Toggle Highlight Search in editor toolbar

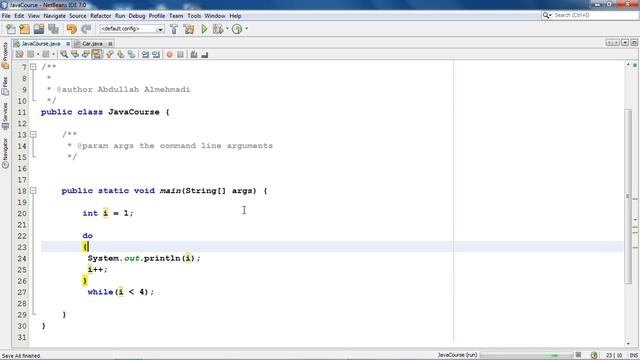click(x=97, y=54)
